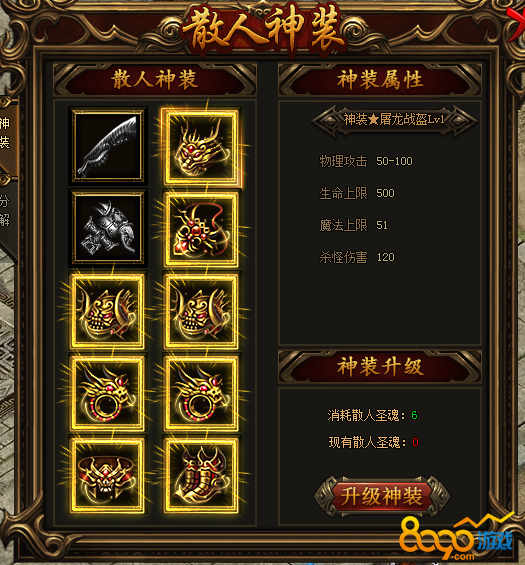Viewport: 525px width, 565px height.
Task: Click the 神装属性 panel header
Action: pyautogui.click(x=380, y=79)
